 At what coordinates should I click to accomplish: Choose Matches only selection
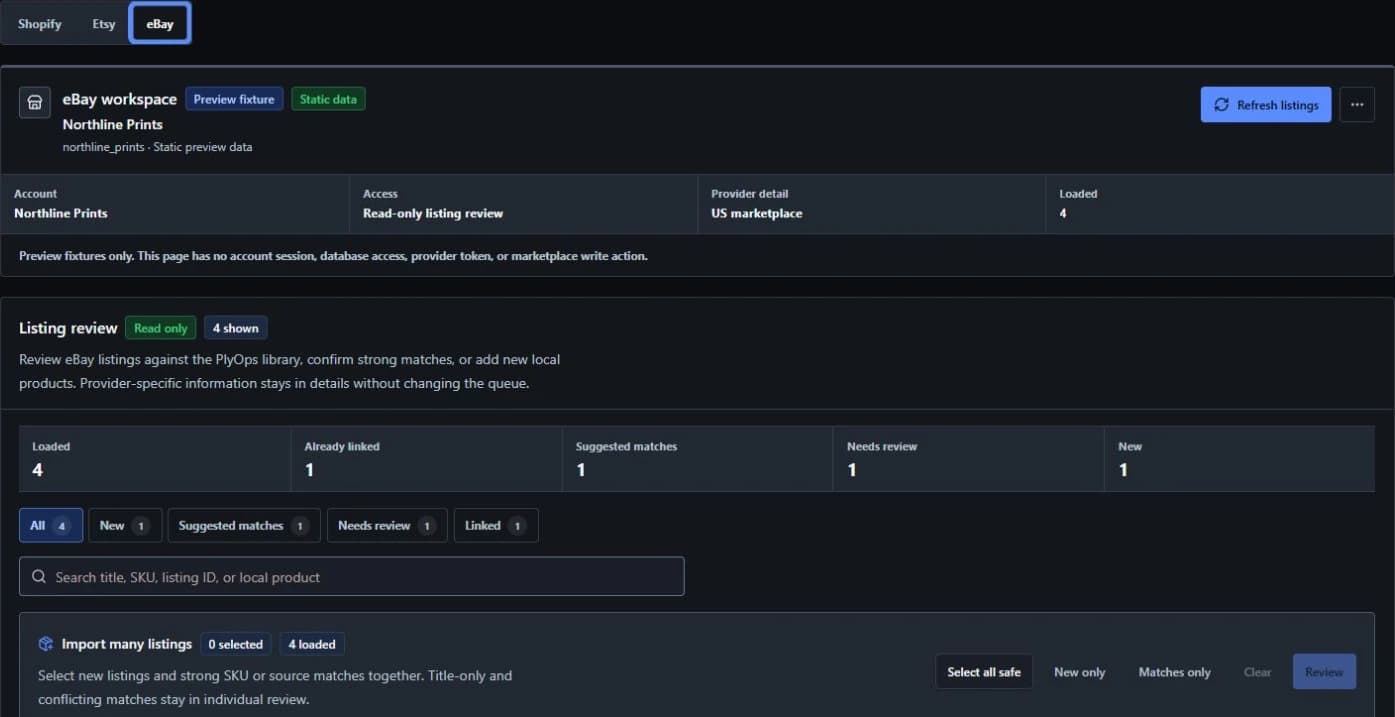click(1175, 672)
